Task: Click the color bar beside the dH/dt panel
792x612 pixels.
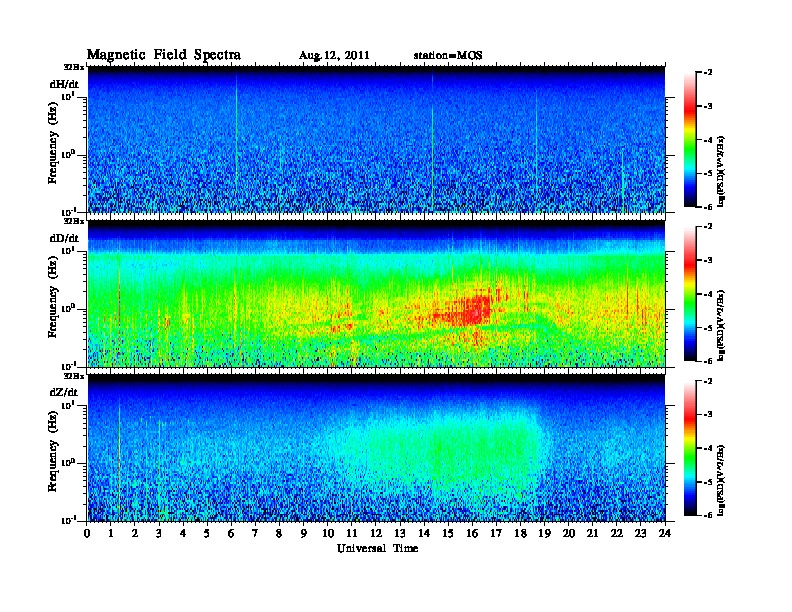Action: point(690,139)
